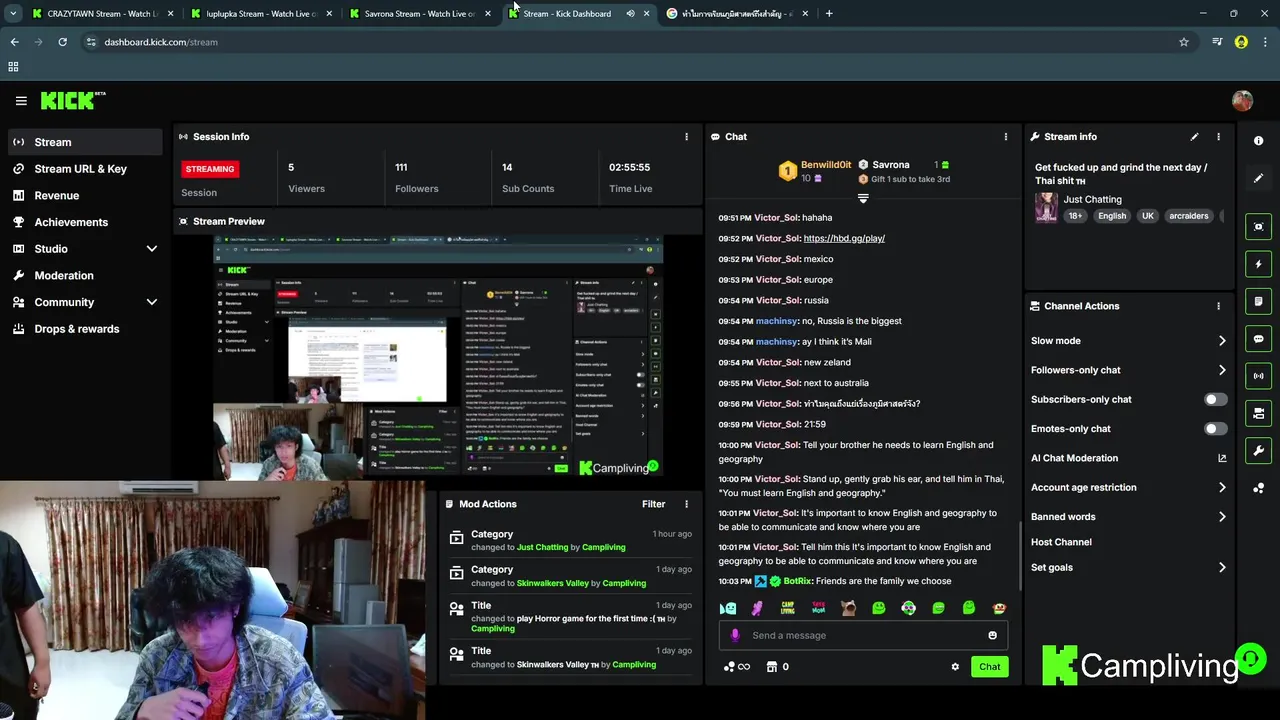This screenshot has width=1280, height=720.
Task: Open Banned words arrow
Action: [1222, 517]
